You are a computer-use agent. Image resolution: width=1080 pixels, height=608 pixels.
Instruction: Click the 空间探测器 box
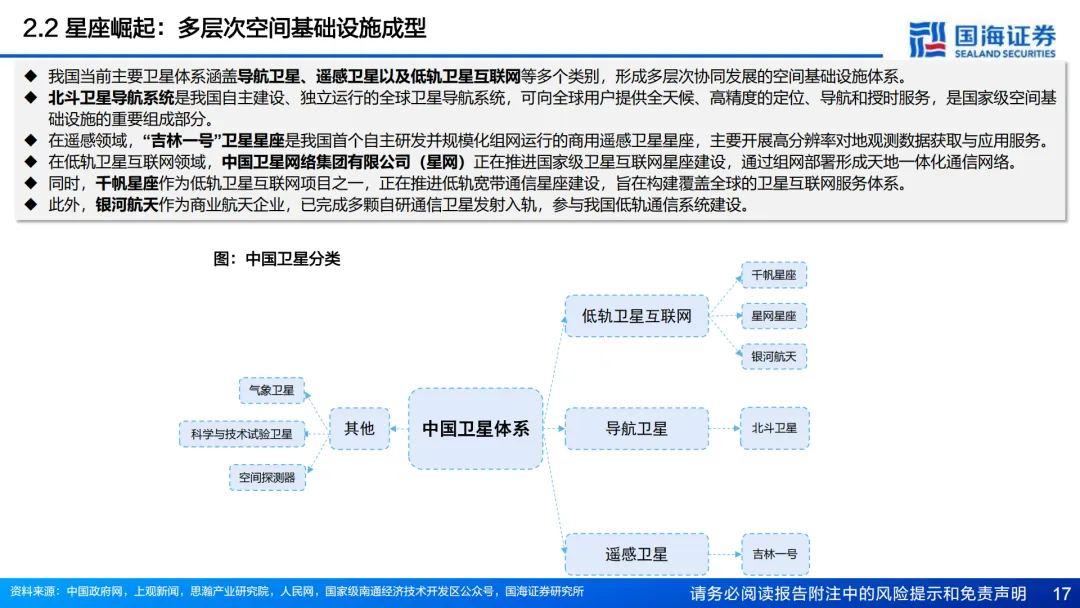point(267,477)
